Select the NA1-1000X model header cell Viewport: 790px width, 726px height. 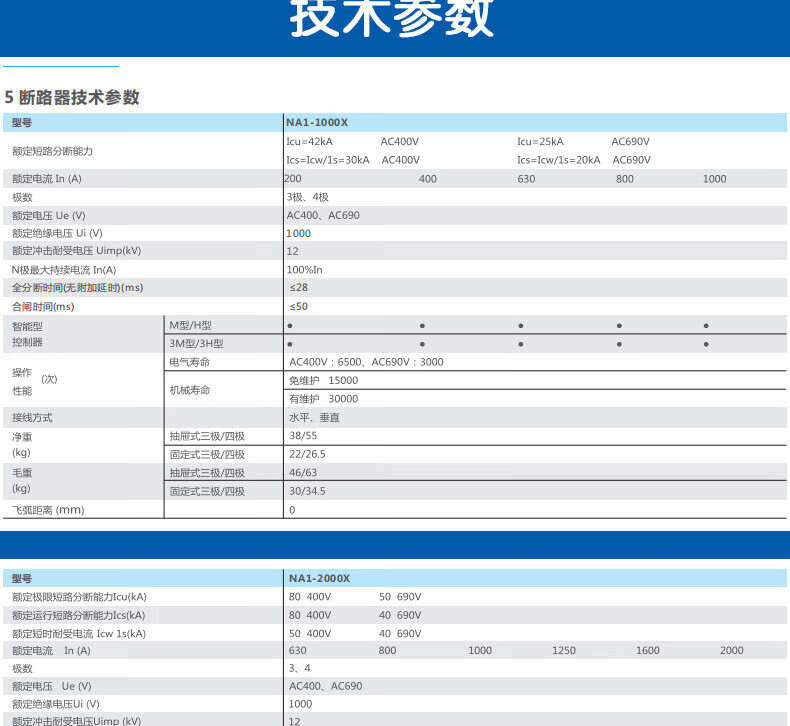[317, 123]
